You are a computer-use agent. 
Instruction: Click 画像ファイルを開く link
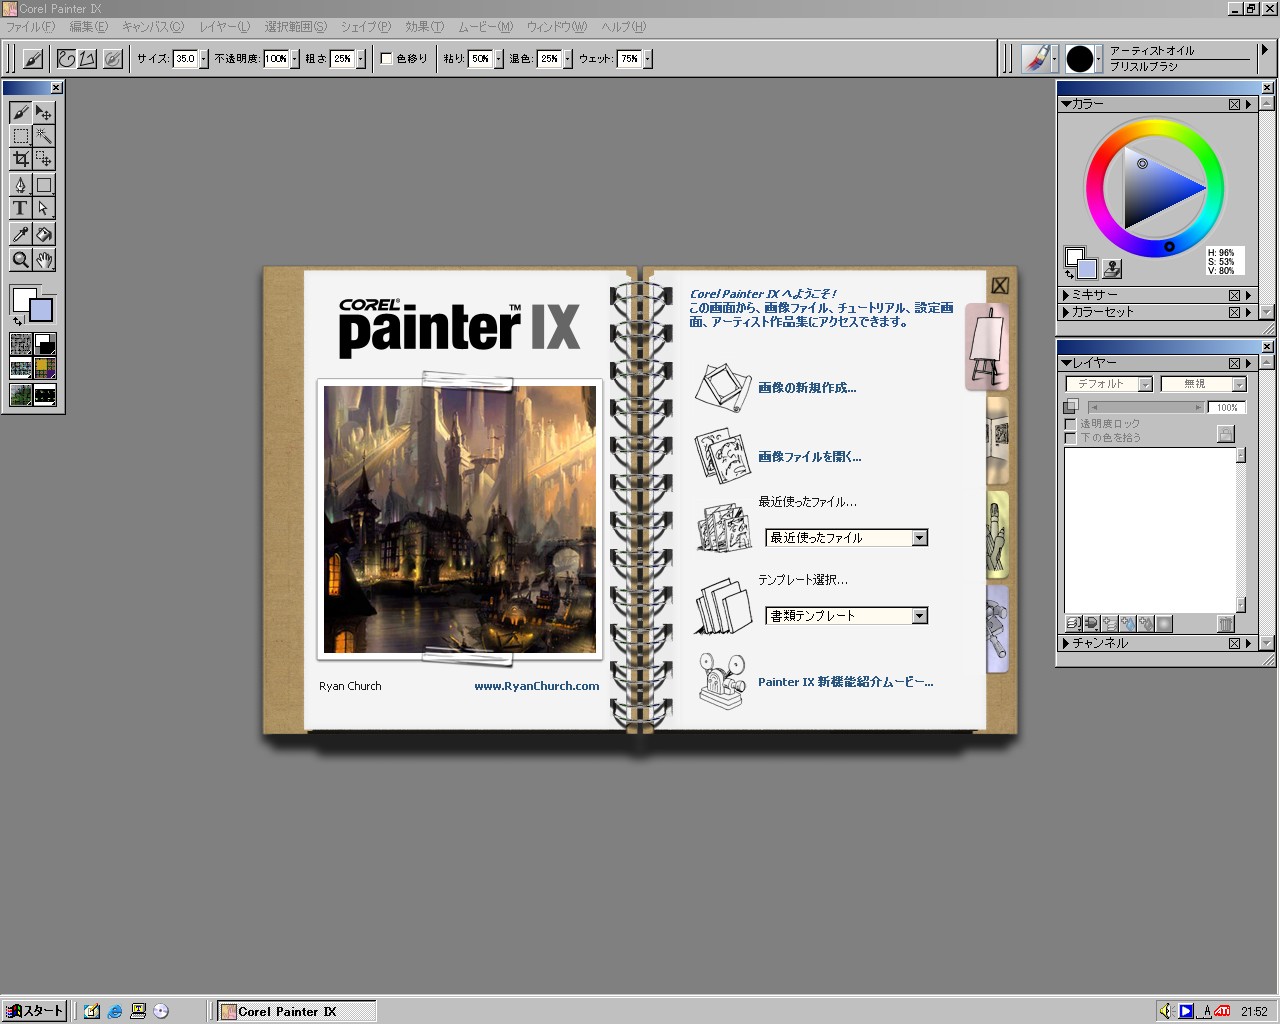pyautogui.click(x=809, y=457)
